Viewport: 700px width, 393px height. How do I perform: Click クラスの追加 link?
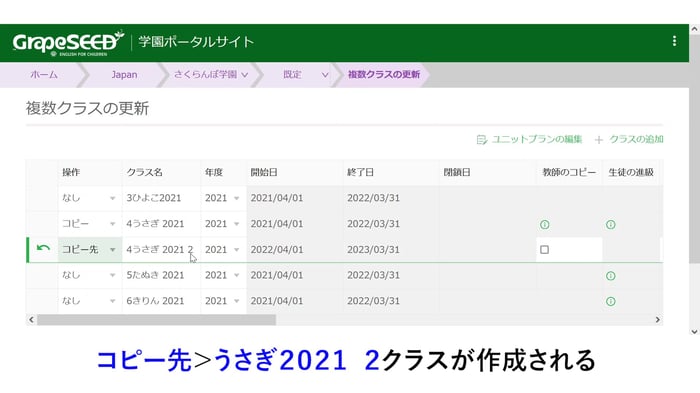(636, 139)
